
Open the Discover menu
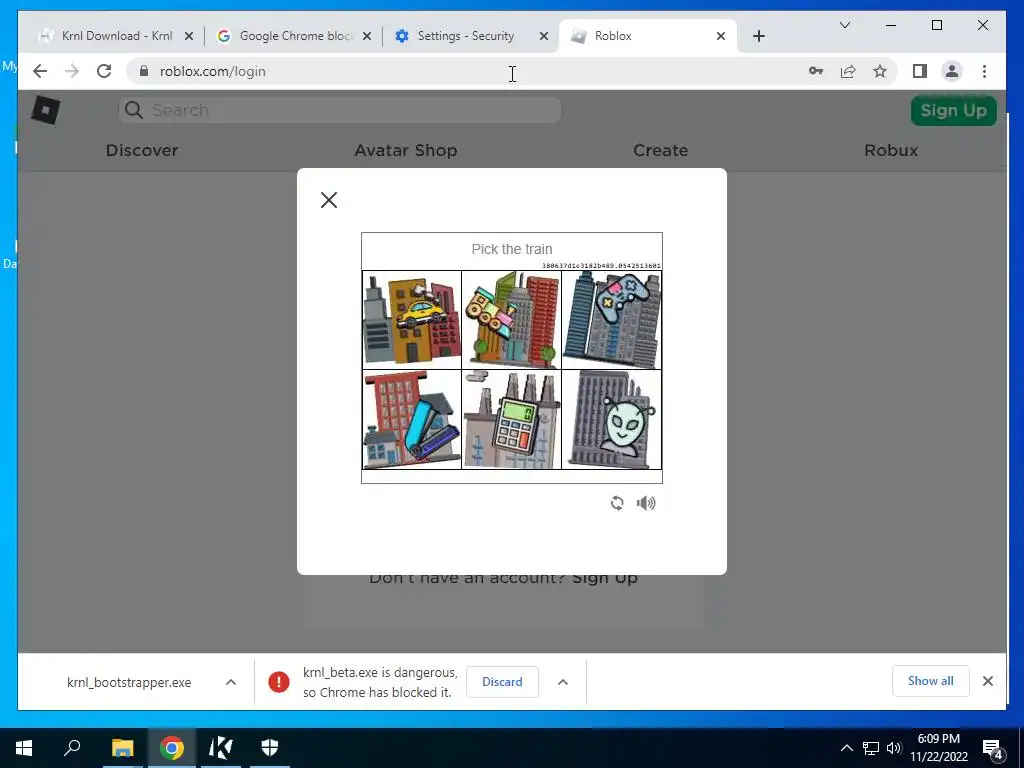(x=142, y=150)
